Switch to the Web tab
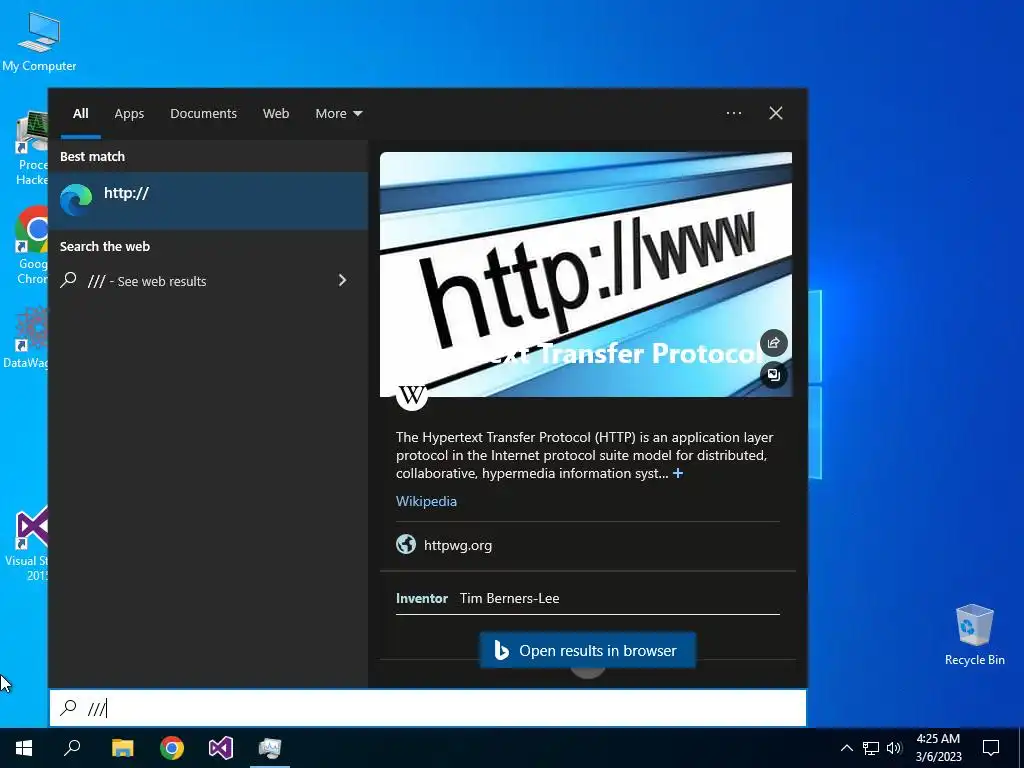 click(276, 113)
